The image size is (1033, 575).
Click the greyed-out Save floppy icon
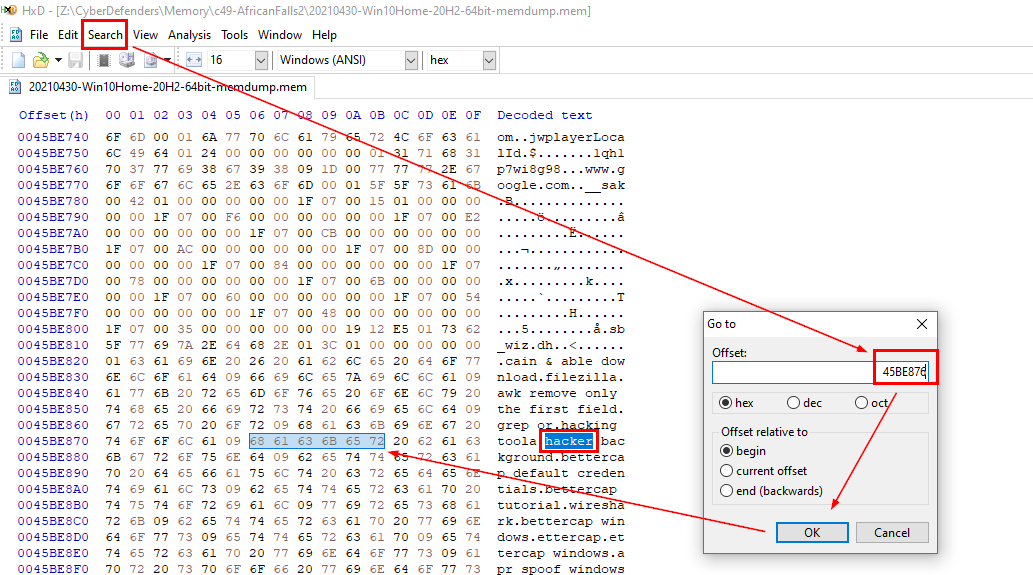pyautogui.click(x=76, y=60)
